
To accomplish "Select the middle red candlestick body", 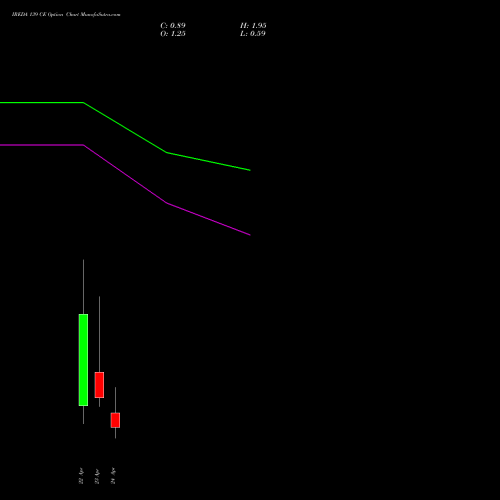I will [99, 385].
